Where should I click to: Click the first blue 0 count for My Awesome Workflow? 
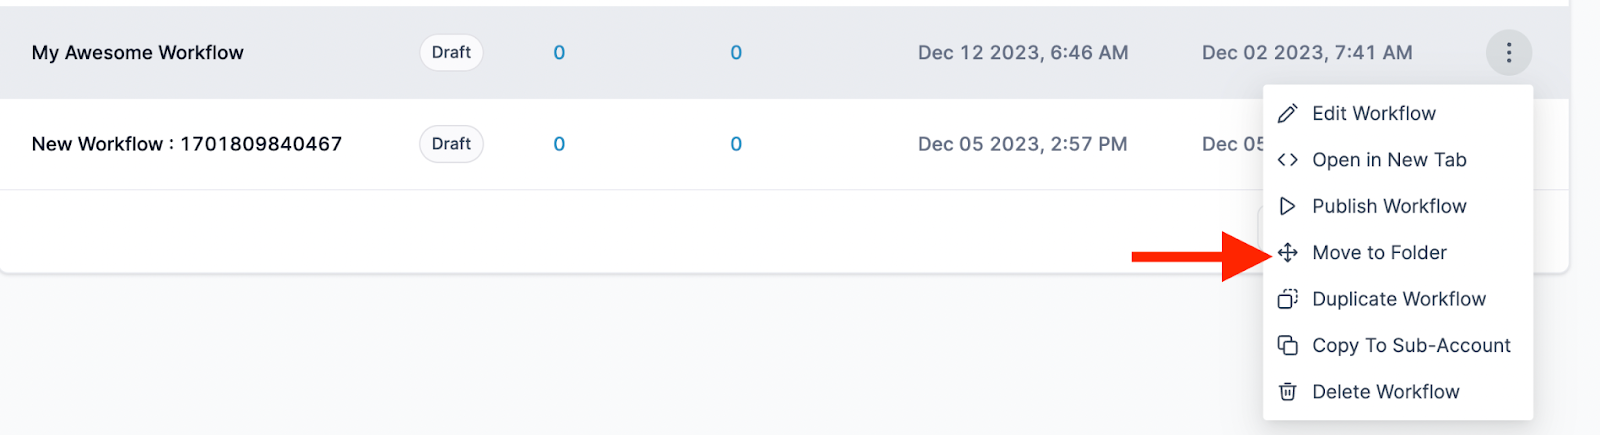point(559,53)
